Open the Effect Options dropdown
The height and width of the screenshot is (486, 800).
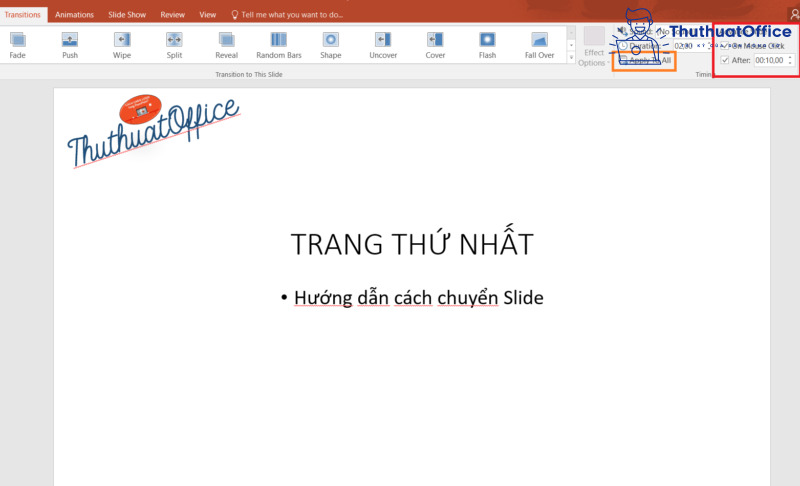click(593, 47)
